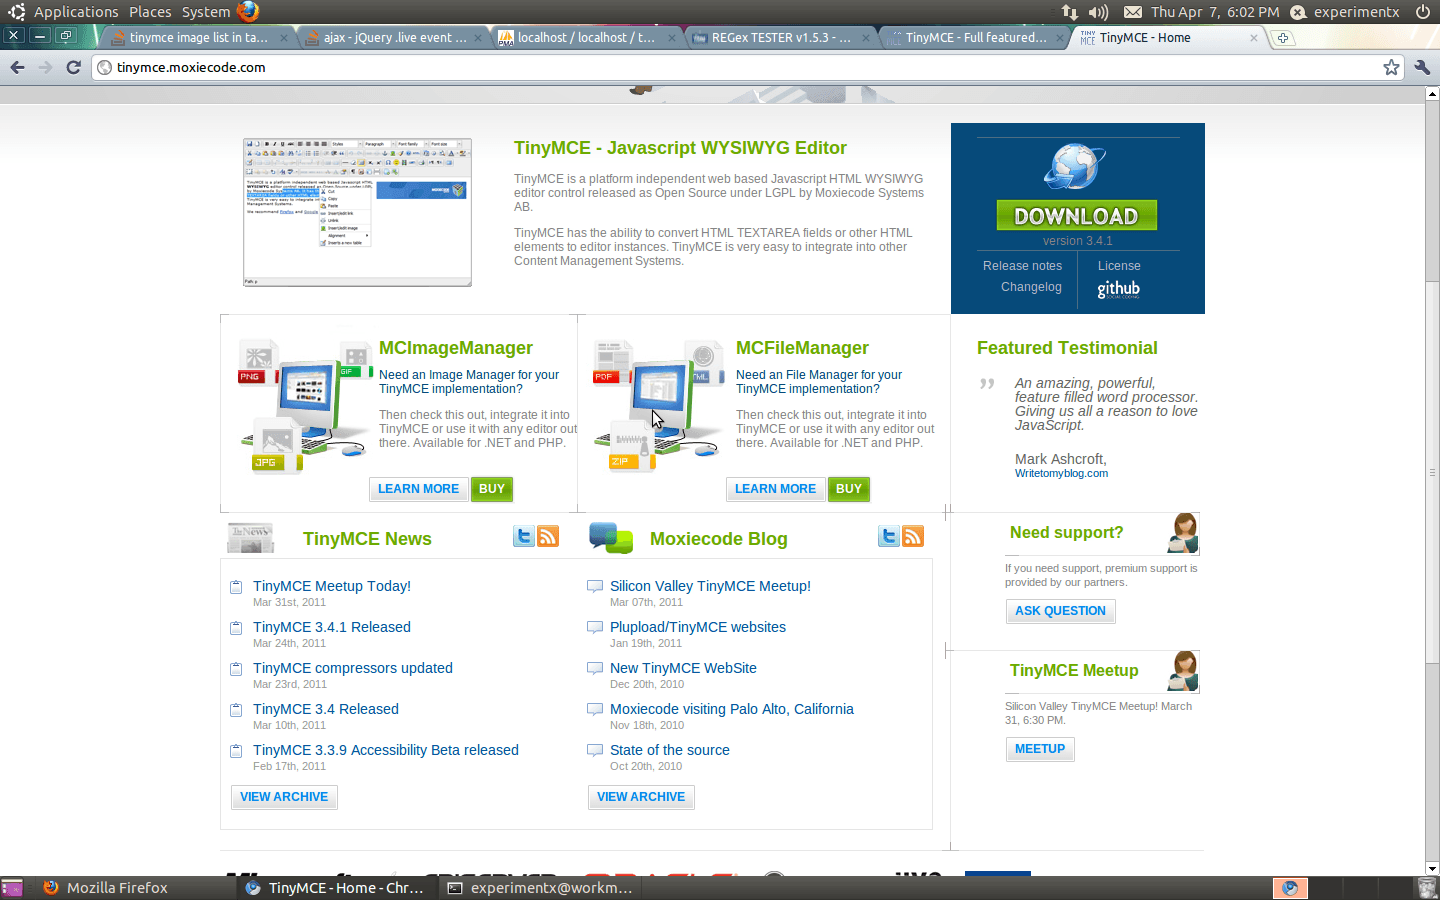Open the Changelog link
1440x900 pixels.
(x=1031, y=287)
